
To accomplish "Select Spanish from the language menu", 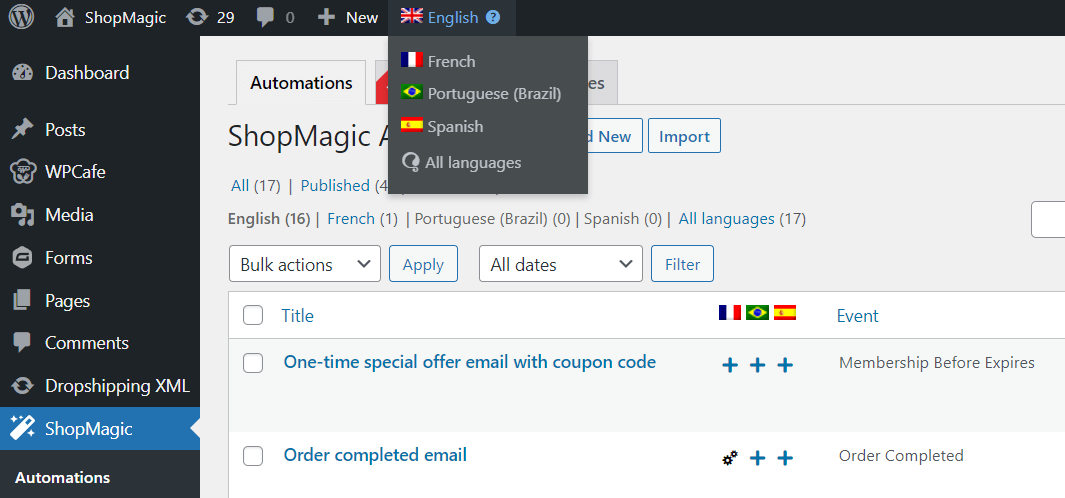I will coord(455,126).
